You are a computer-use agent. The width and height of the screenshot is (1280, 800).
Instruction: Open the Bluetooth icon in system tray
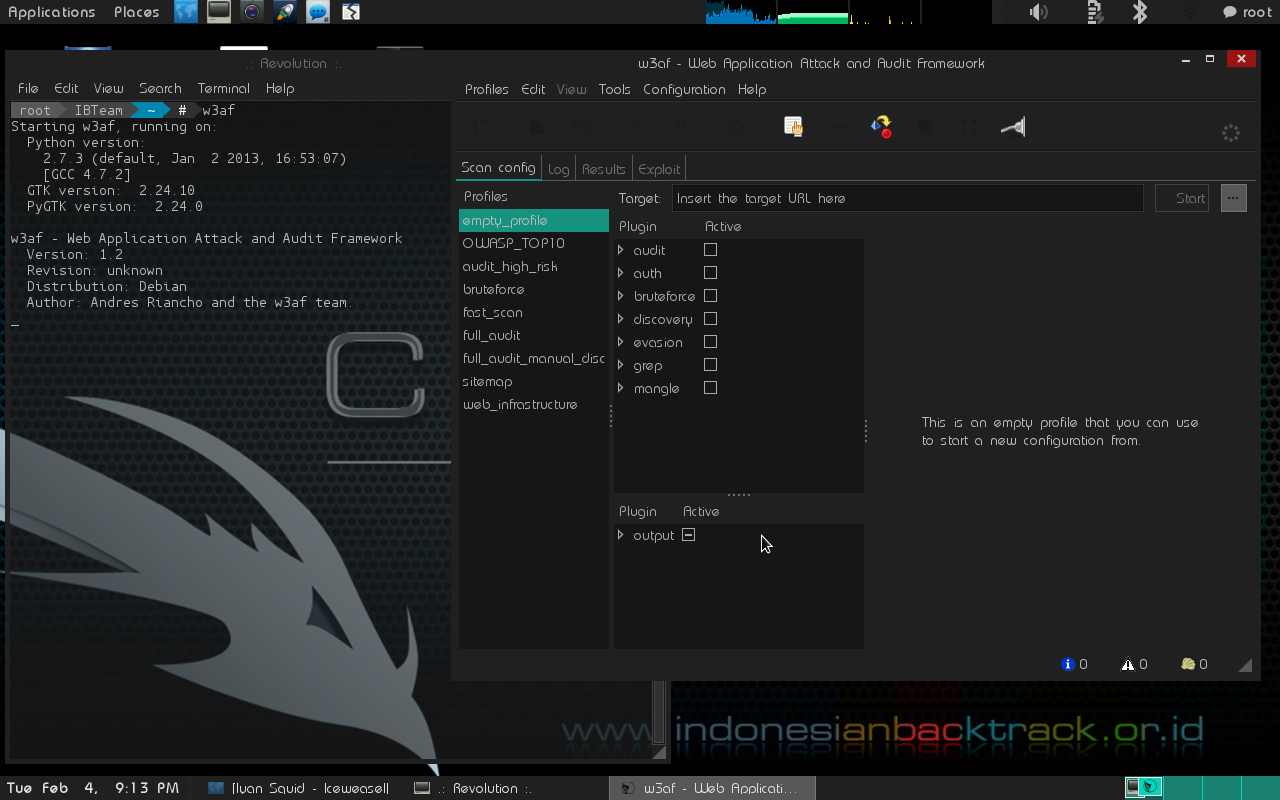1139,12
